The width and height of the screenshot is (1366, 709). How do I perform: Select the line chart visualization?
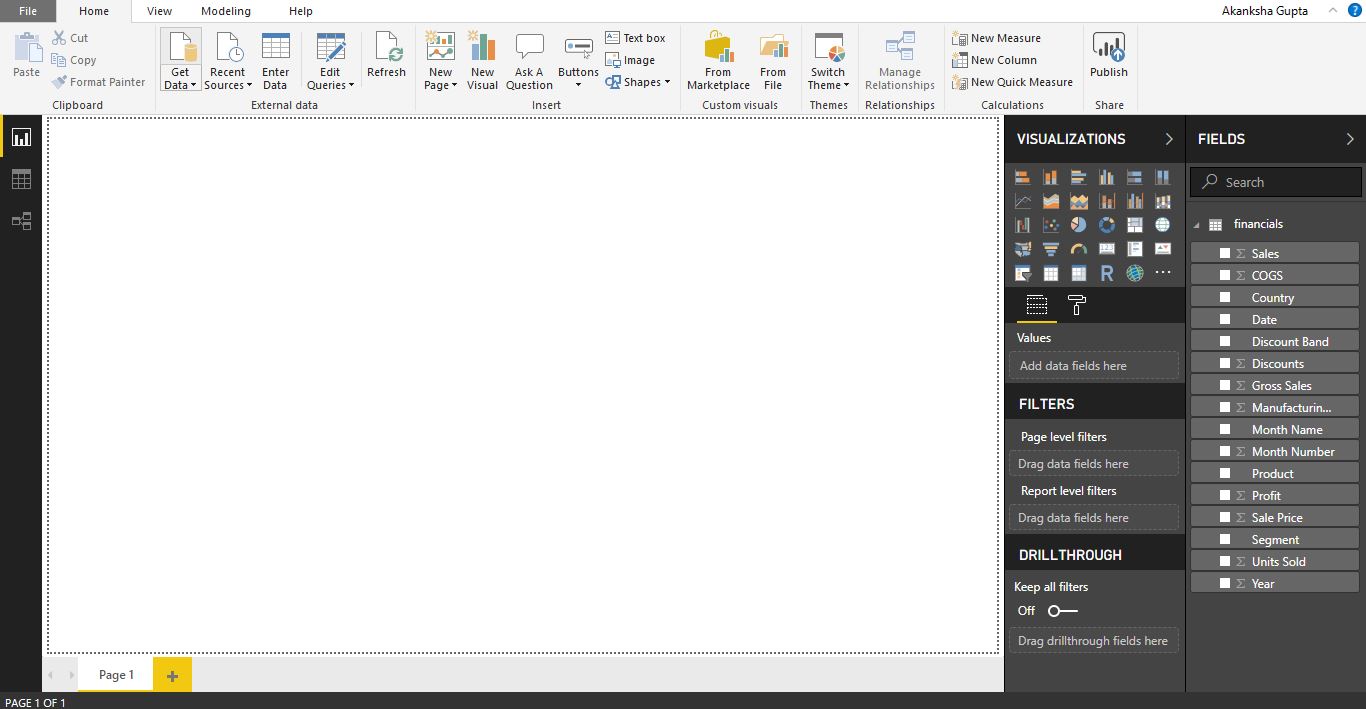1022,201
